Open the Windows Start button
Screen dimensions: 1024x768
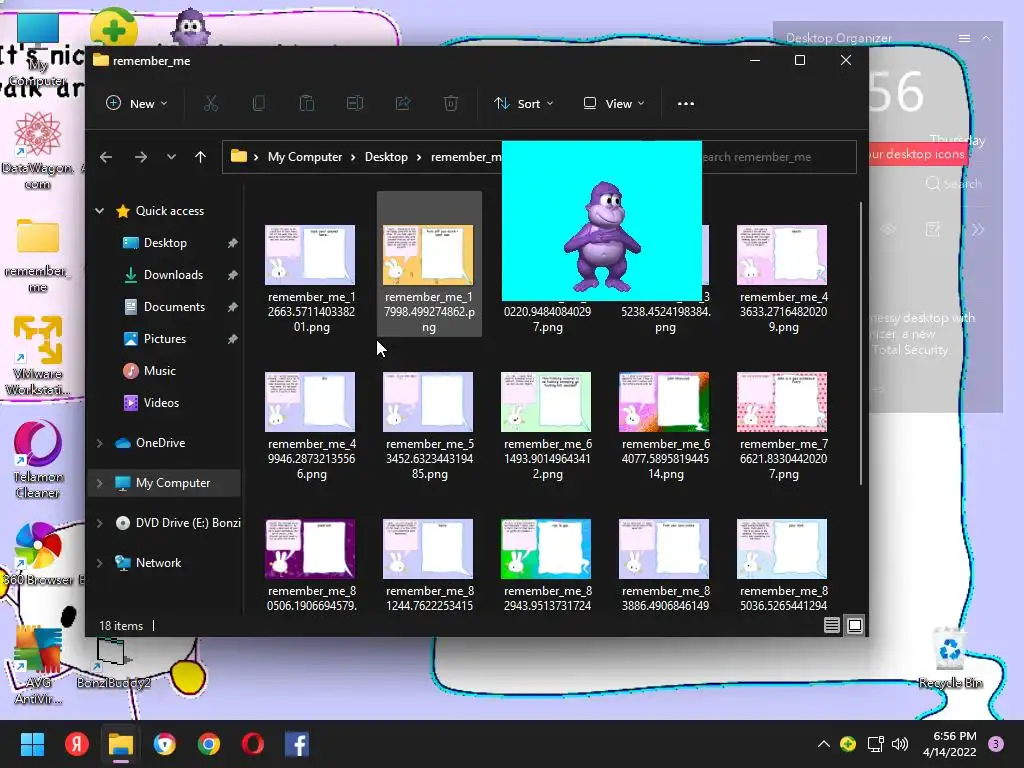click(32, 744)
